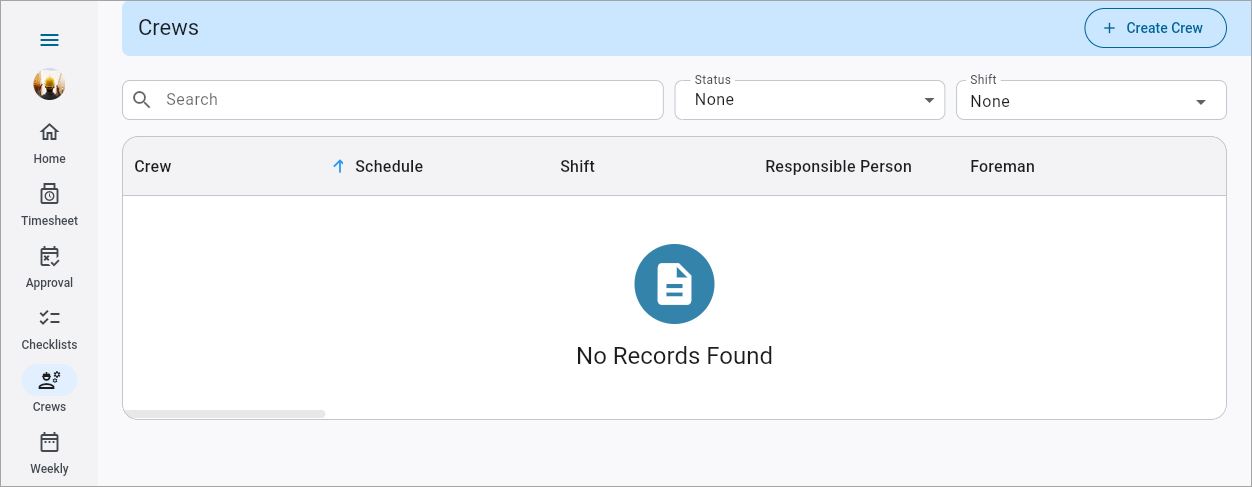Click the user profile avatar
1252x487 pixels.
point(49,85)
